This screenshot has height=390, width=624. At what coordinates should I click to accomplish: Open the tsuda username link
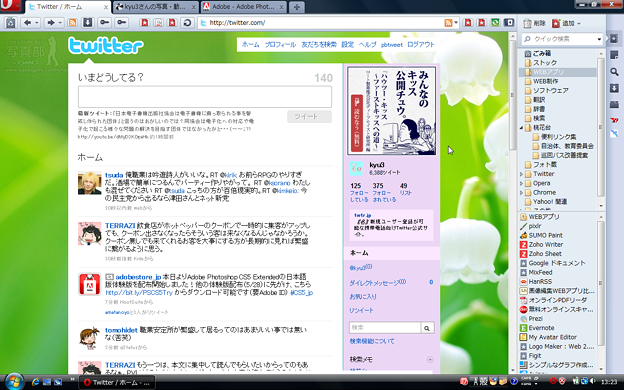coord(114,175)
